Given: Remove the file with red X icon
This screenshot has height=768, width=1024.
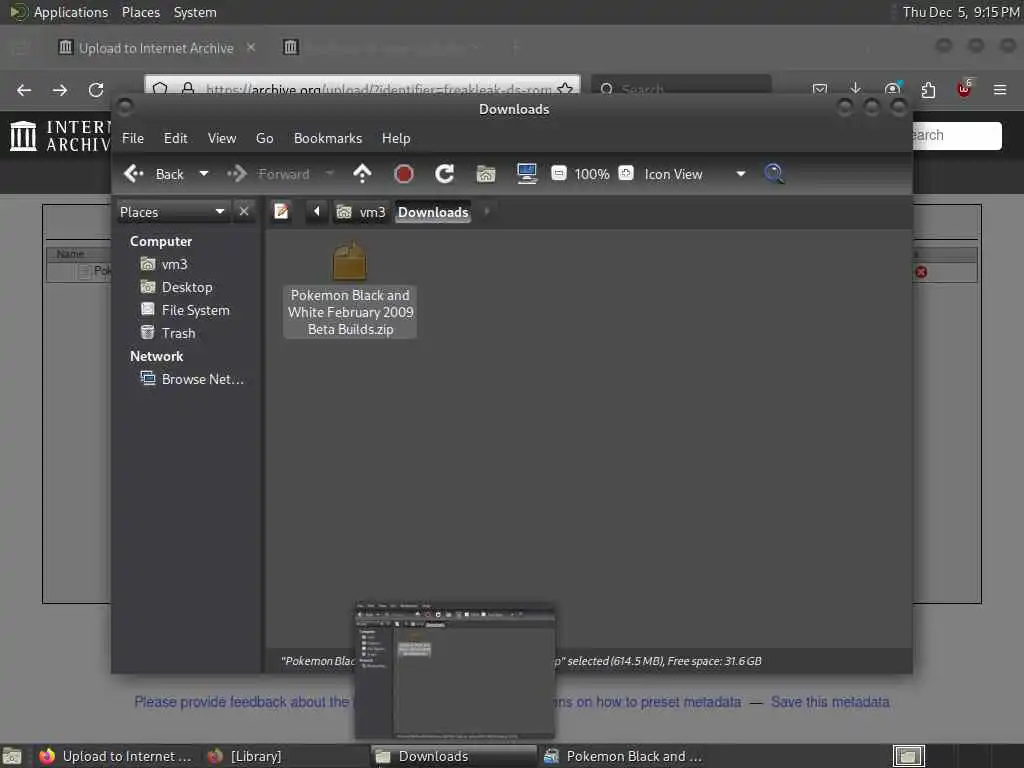Looking at the screenshot, I should point(921,272).
